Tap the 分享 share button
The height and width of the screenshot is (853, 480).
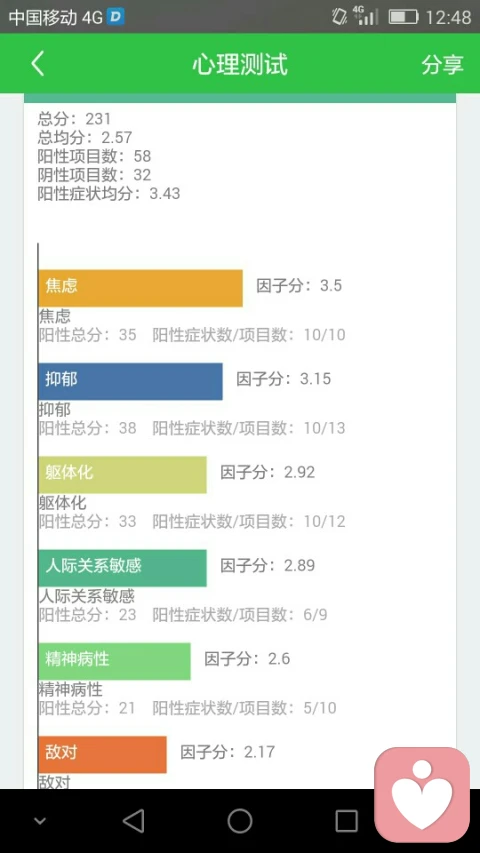pyautogui.click(x=442, y=64)
